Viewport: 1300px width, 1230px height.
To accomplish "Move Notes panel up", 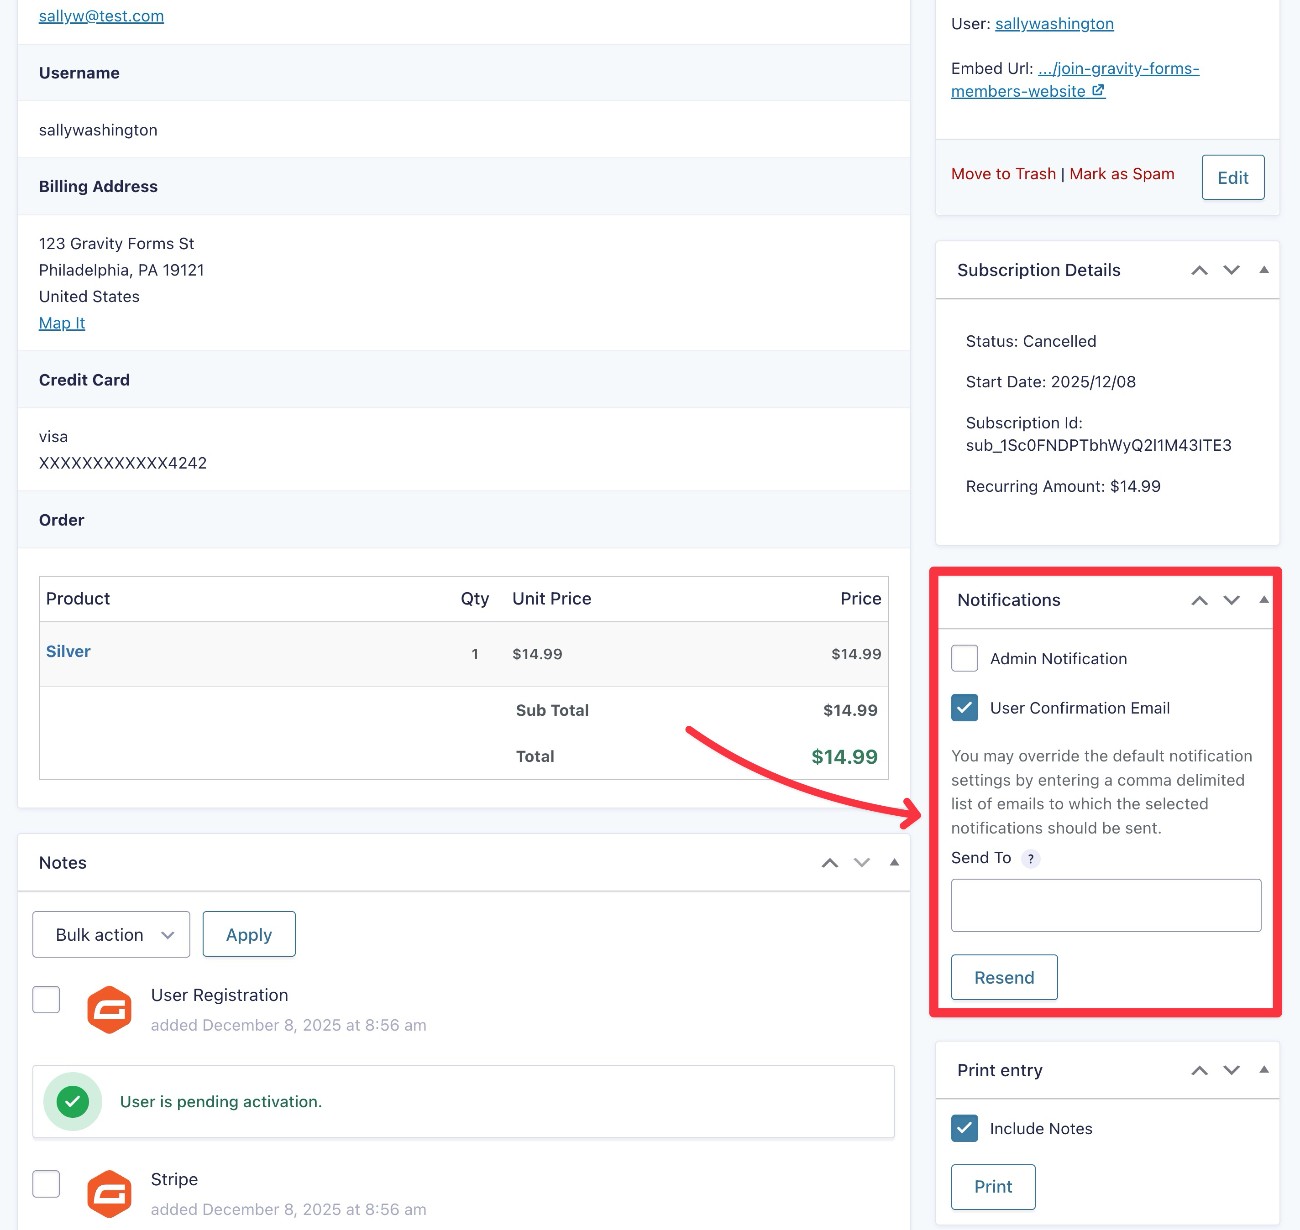I will tap(830, 863).
